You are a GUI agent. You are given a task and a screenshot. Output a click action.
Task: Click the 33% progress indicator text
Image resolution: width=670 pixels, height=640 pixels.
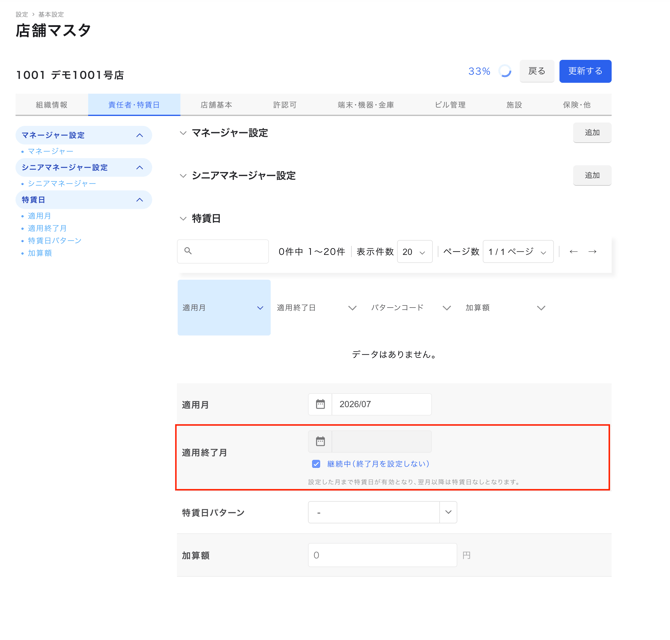[479, 71]
